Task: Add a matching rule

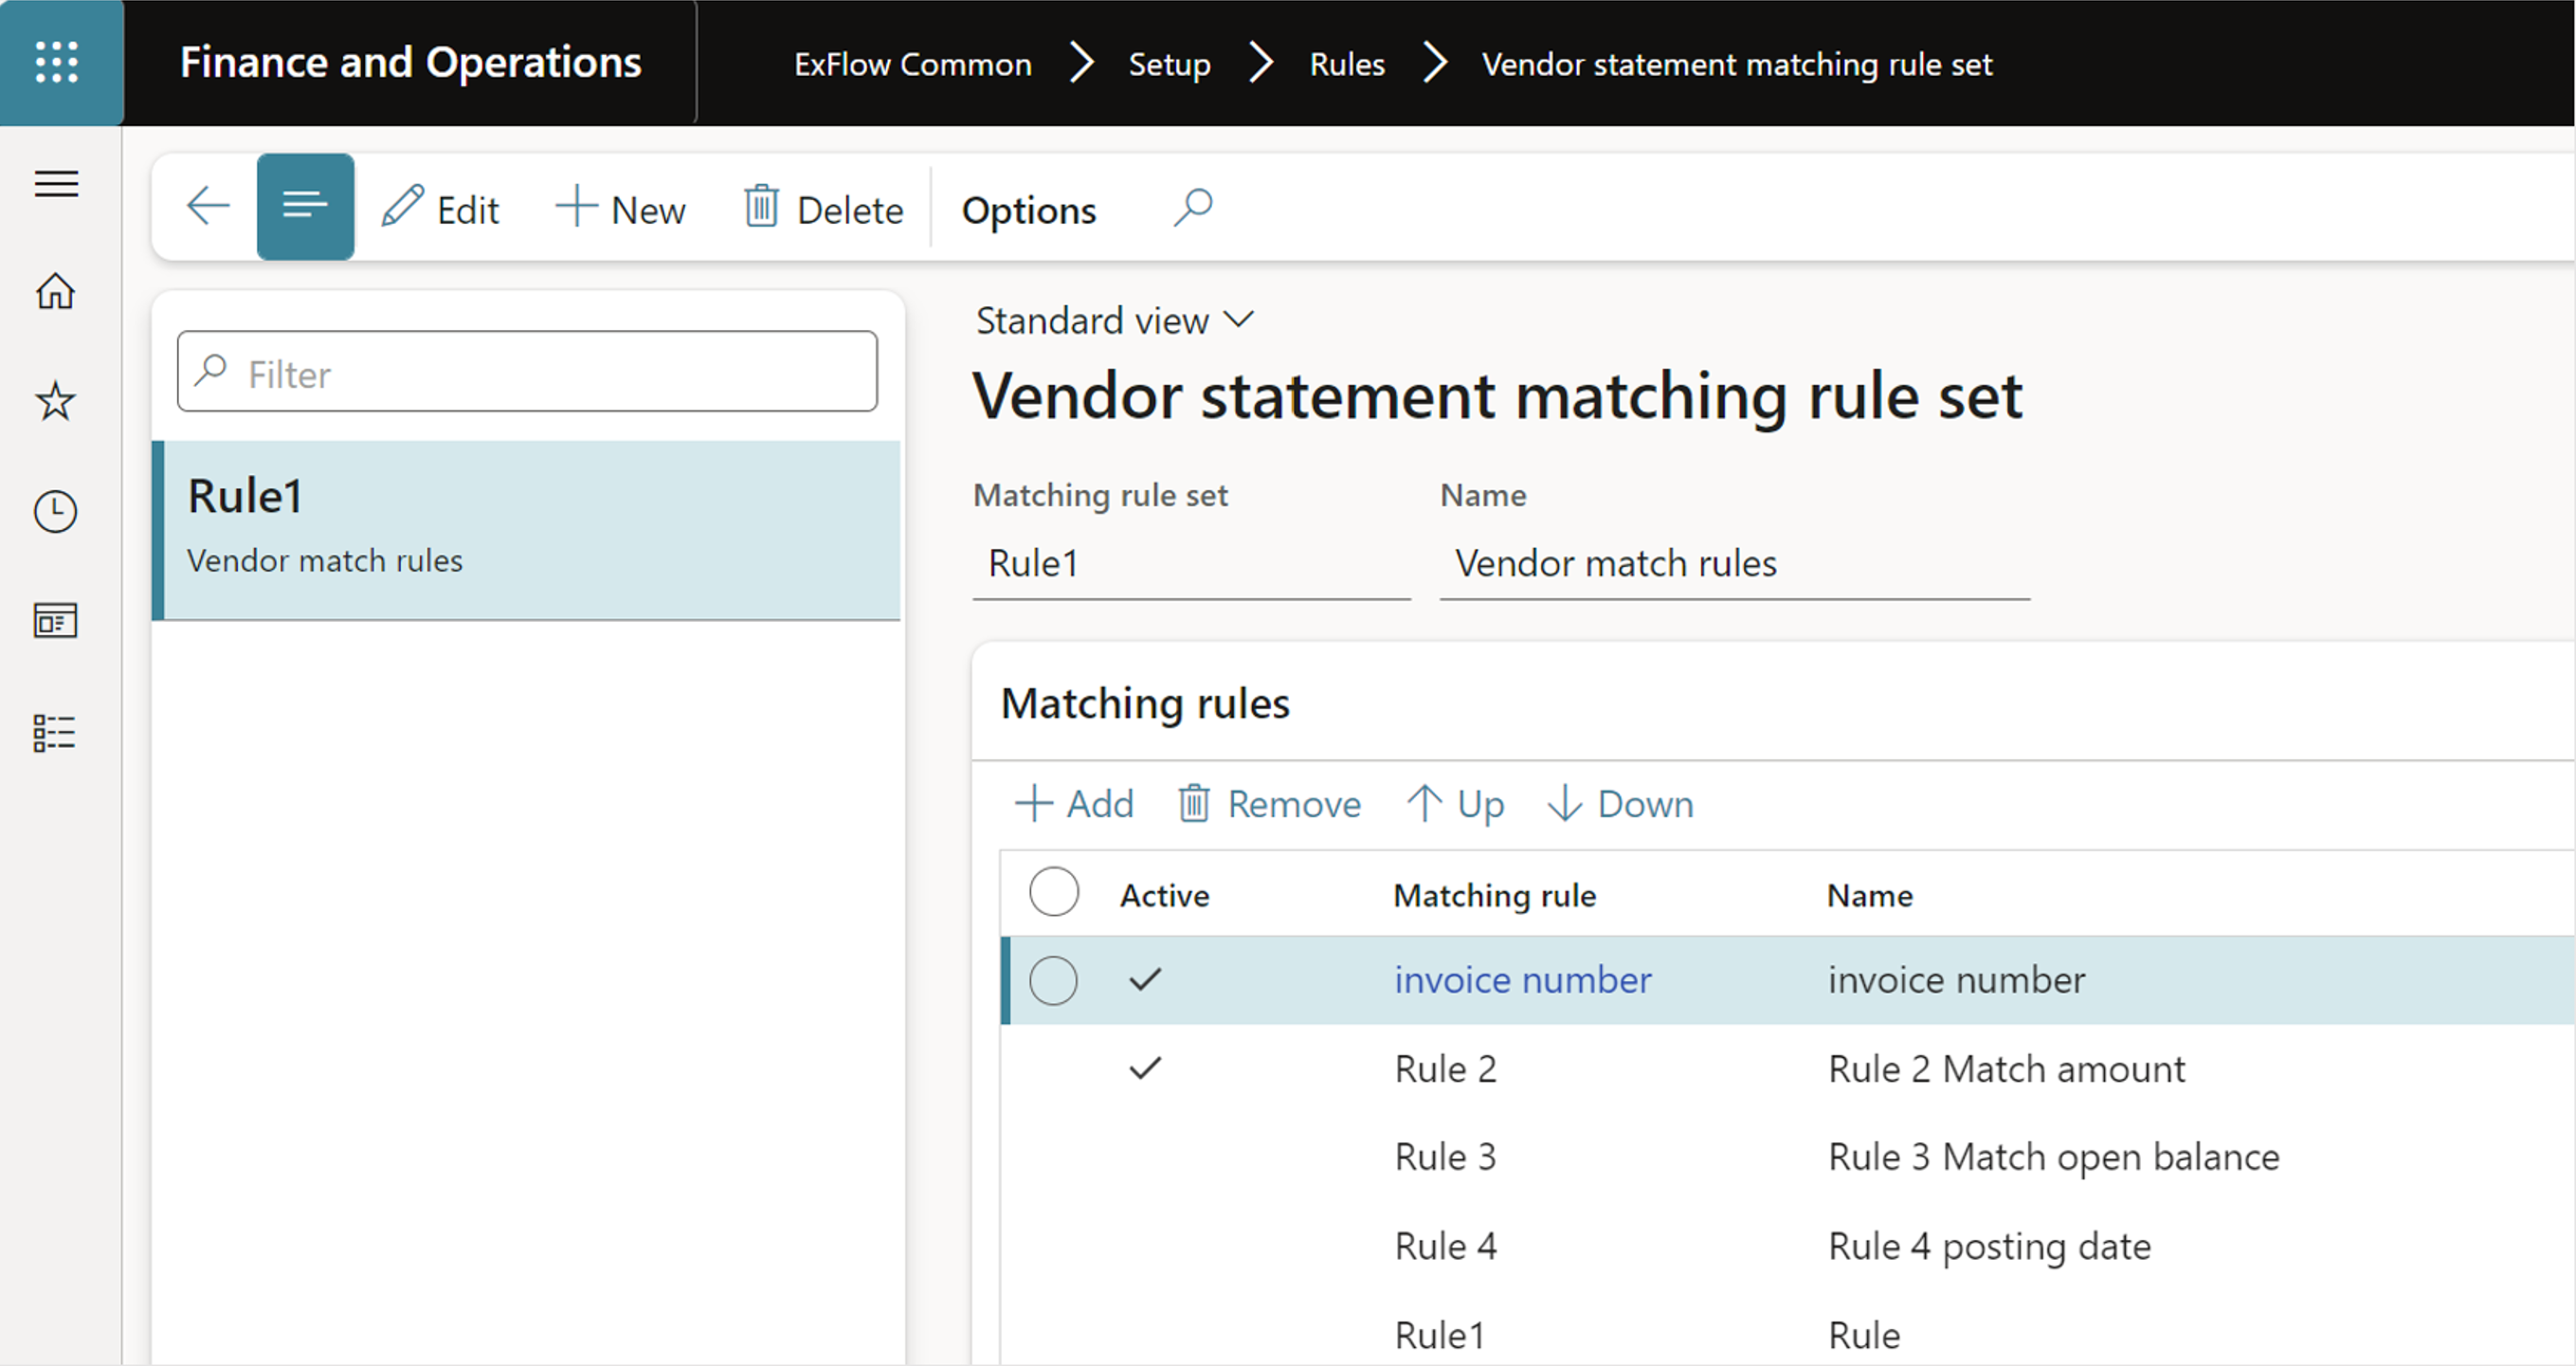Action: pyautogui.click(x=1074, y=803)
